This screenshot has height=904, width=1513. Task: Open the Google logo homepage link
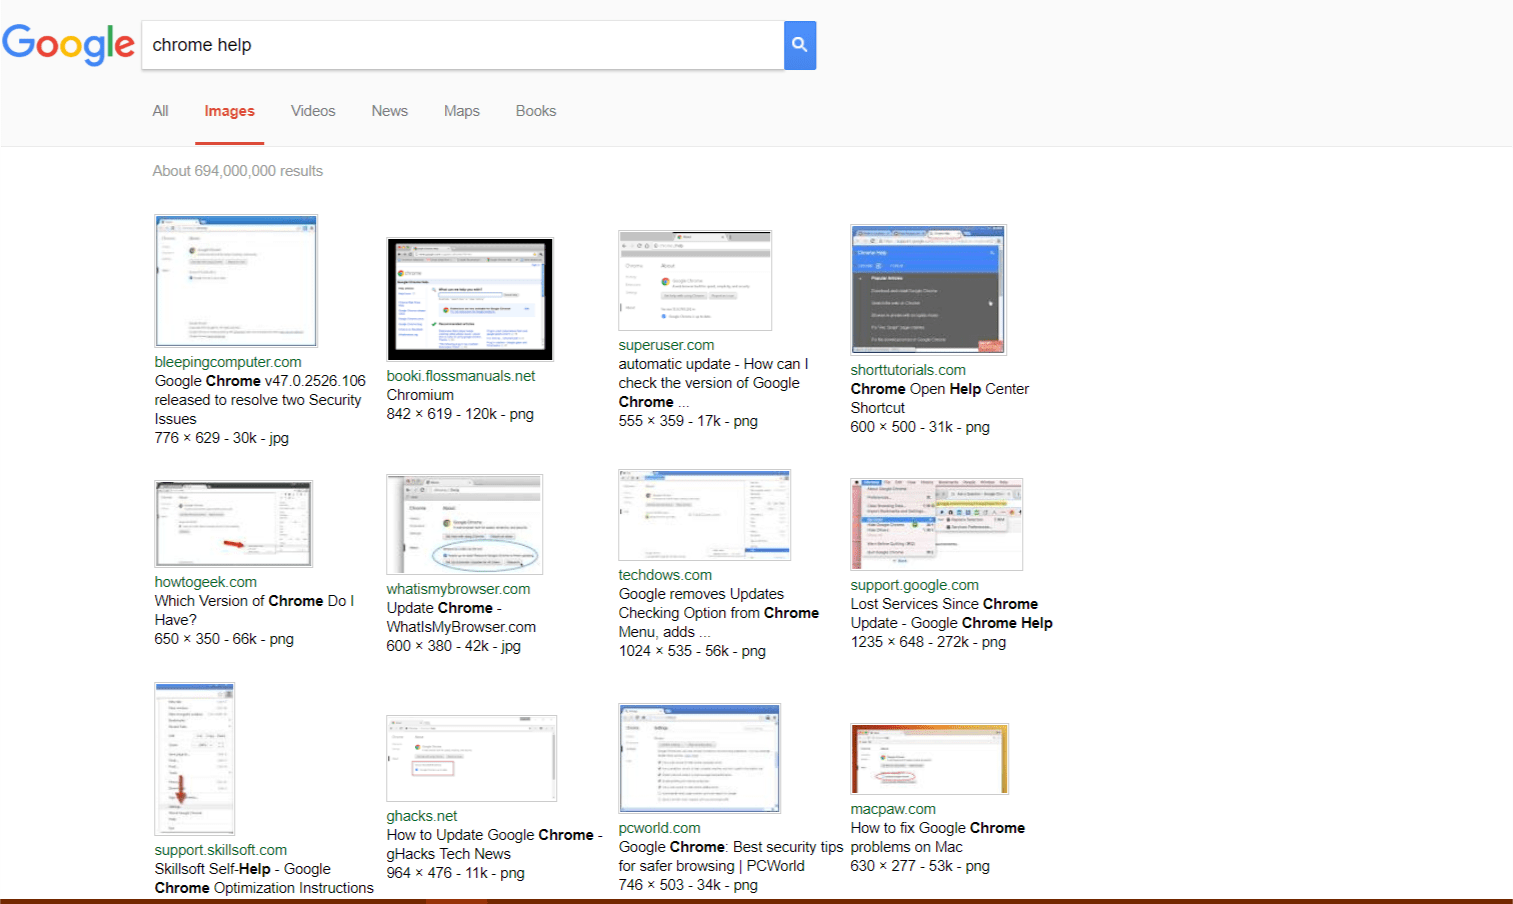coord(68,45)
